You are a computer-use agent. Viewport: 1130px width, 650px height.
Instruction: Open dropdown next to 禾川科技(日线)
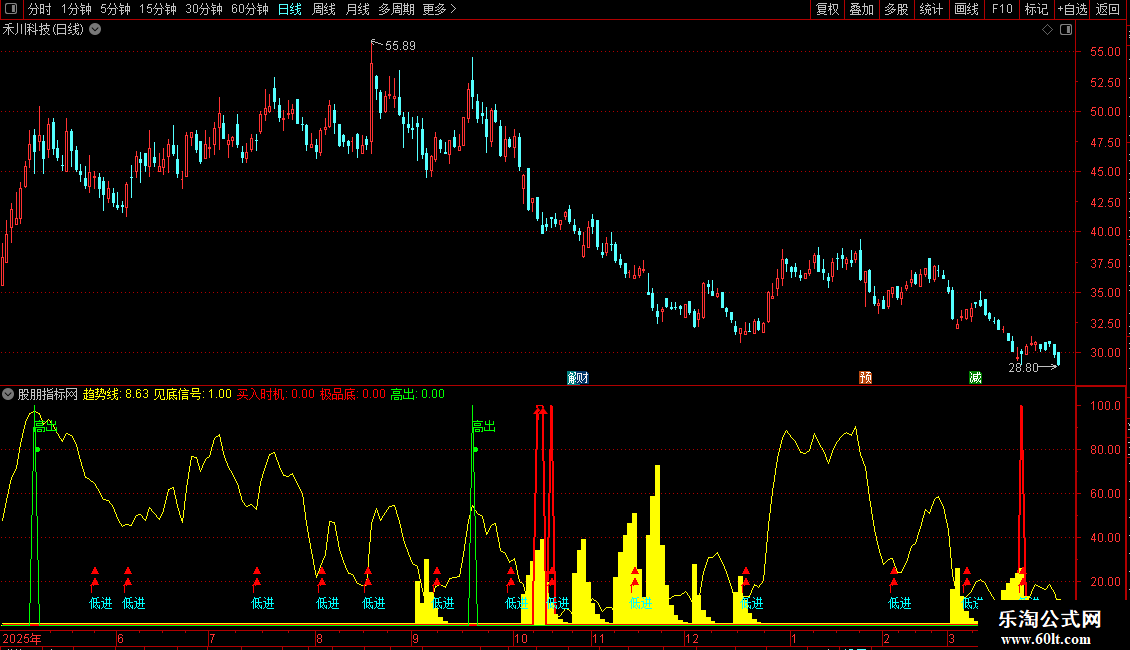click(x=94, y=30)
